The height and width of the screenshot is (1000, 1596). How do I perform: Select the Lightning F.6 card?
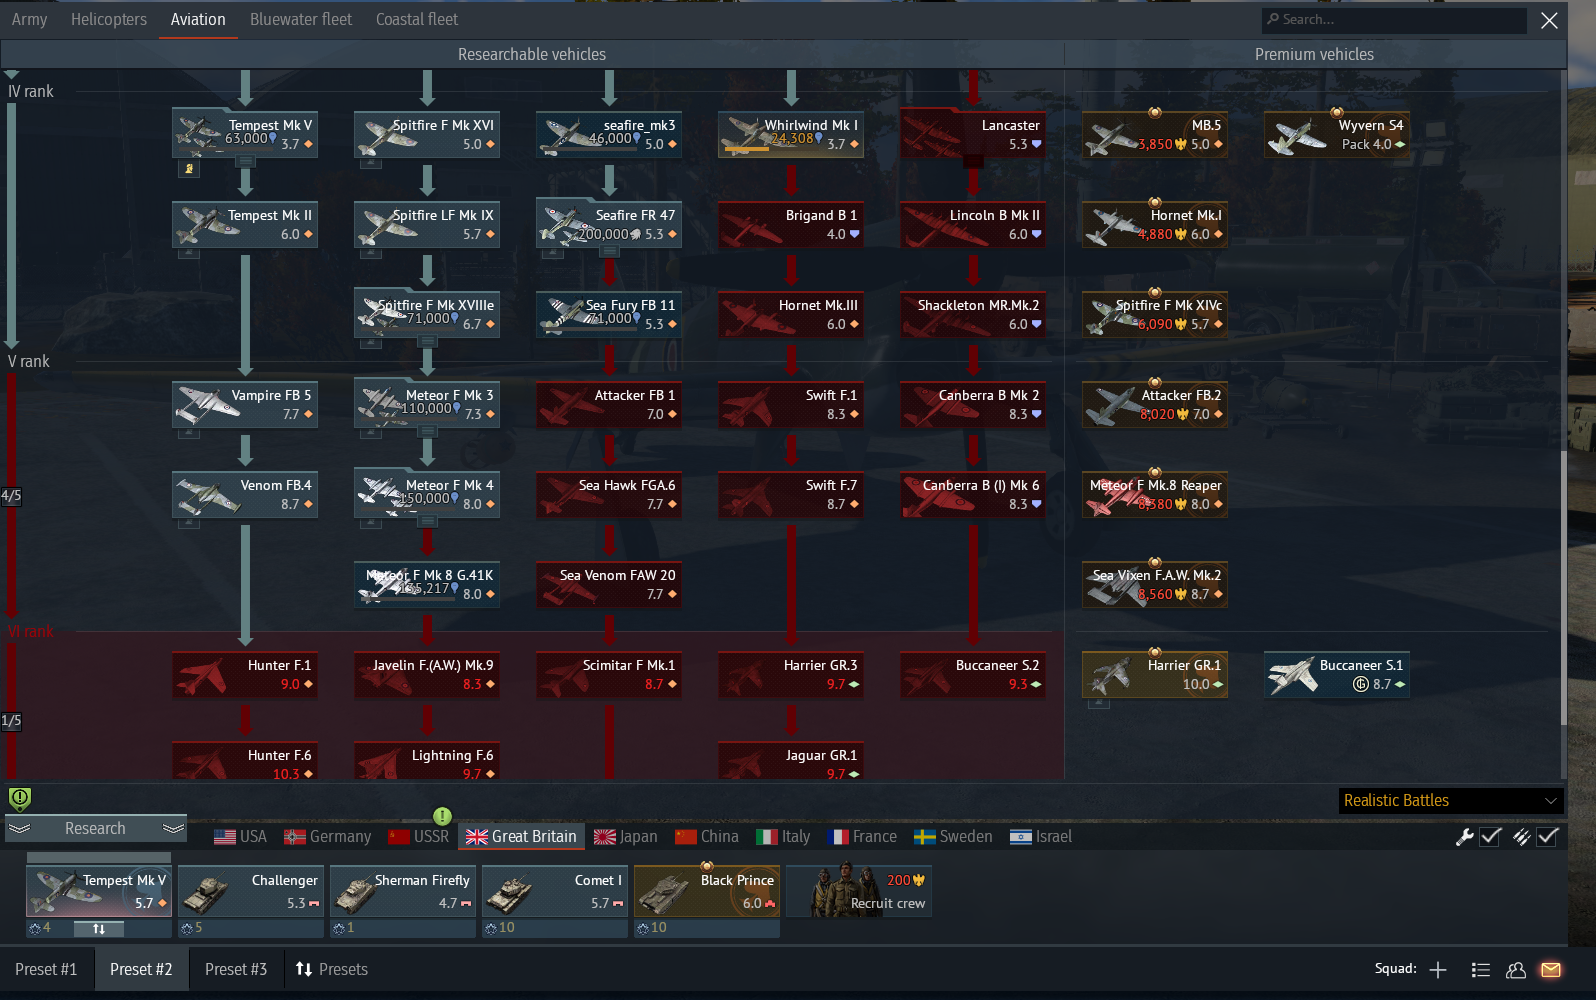tap(427, 761)
